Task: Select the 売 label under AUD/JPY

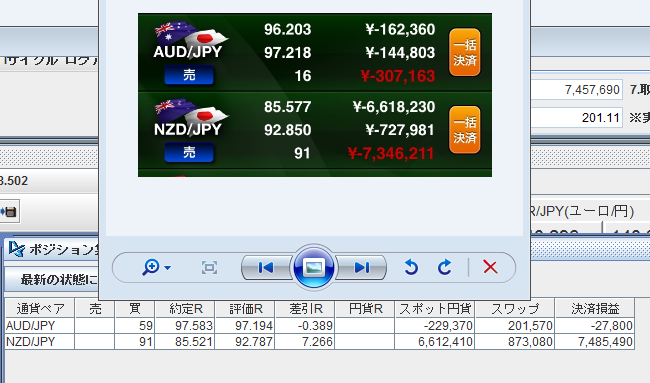Action: (189, 75)
